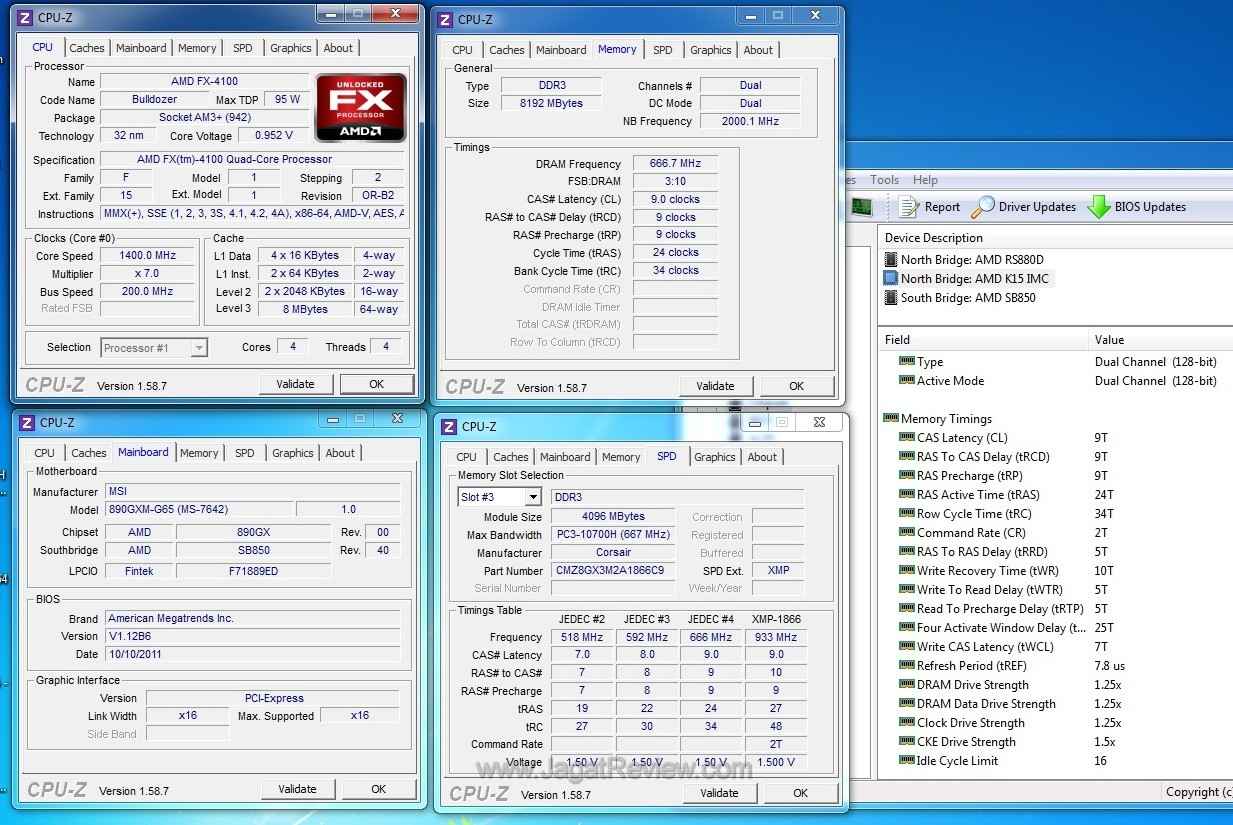Click Validate in the CPU-Z processor window

[295, 384]
